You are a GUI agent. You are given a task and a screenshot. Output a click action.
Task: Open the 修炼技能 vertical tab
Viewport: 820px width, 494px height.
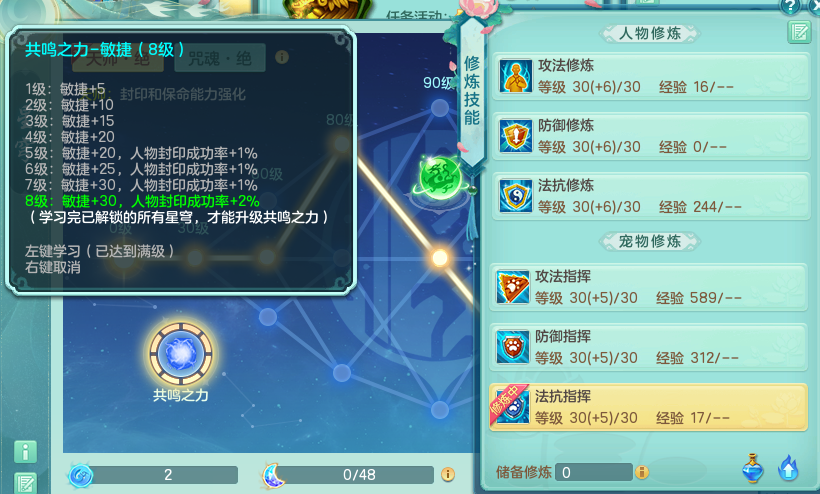(x=472, y=91)
